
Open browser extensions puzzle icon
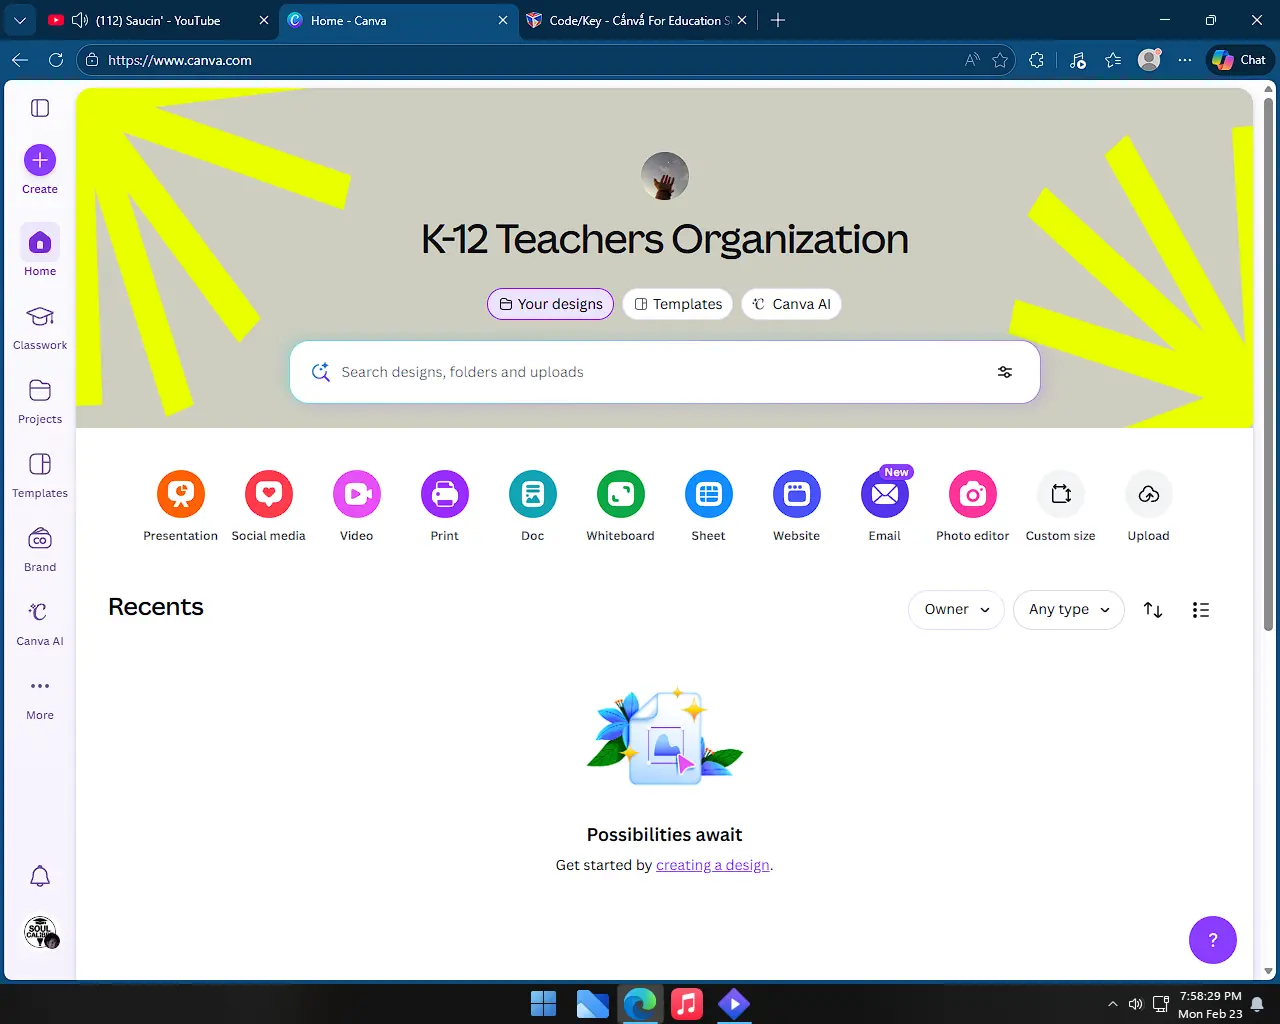(1037, 60)
